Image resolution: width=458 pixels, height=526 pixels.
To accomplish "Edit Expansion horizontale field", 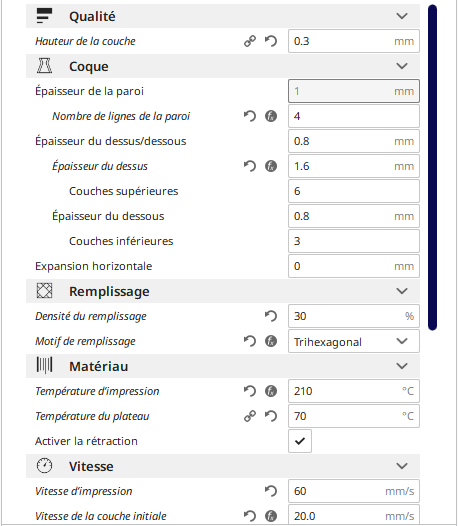I will [x=354, y=266].
